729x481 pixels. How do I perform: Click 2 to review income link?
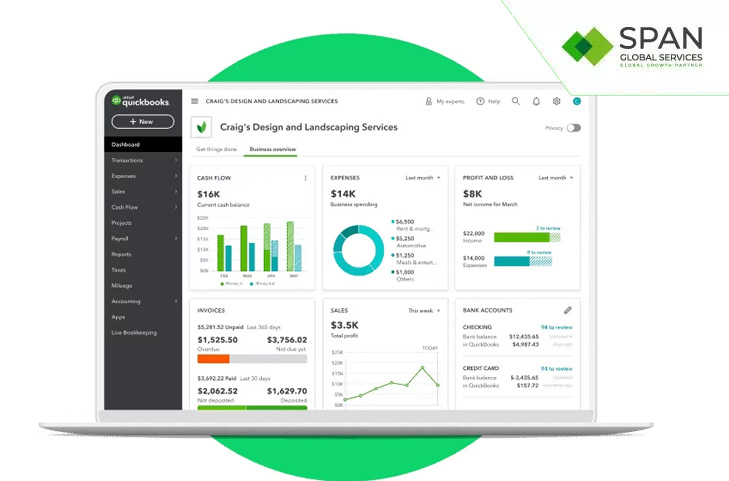[x=548, y=228]
